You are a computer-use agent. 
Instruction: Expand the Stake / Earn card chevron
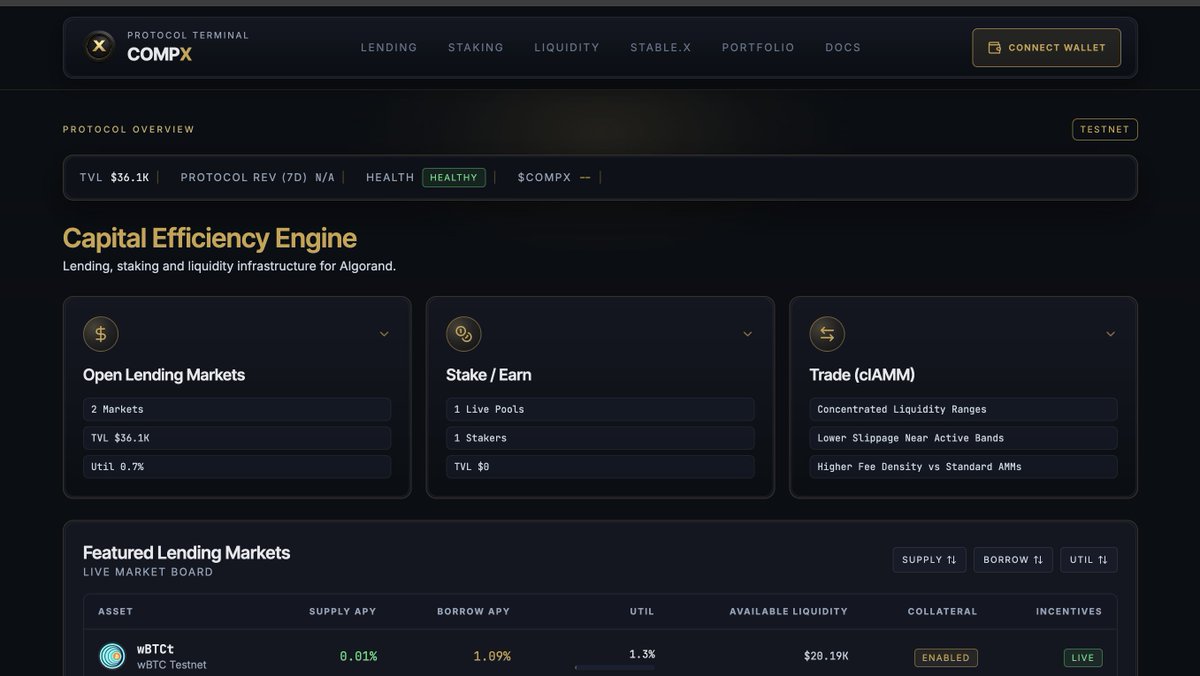(747, 334)
